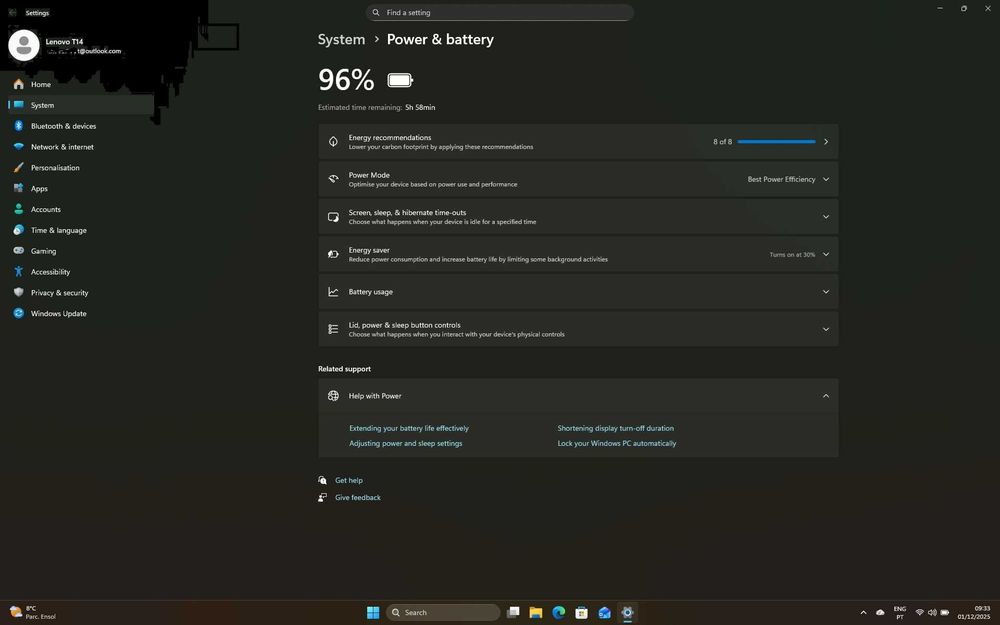Click the Settings gear taskbar icon
Viewport: 1000px width, 625px height.
pos(628,613)
